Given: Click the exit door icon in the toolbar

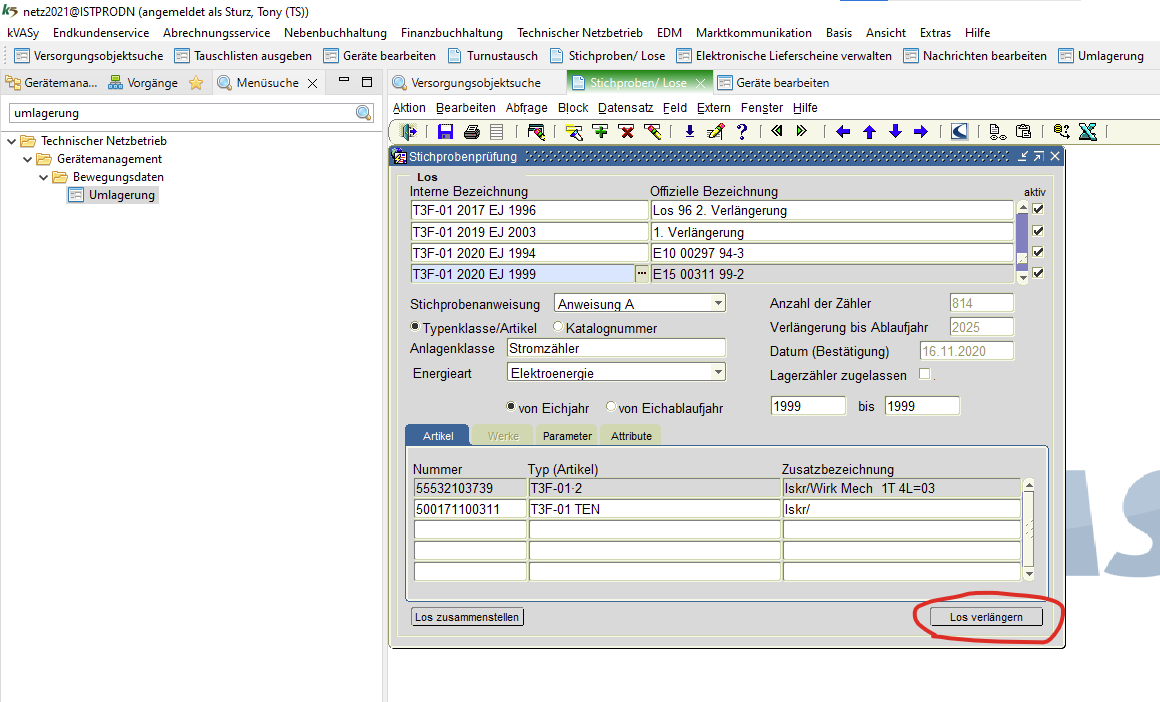Looking at the screenshot, I should tap(408, 131).
